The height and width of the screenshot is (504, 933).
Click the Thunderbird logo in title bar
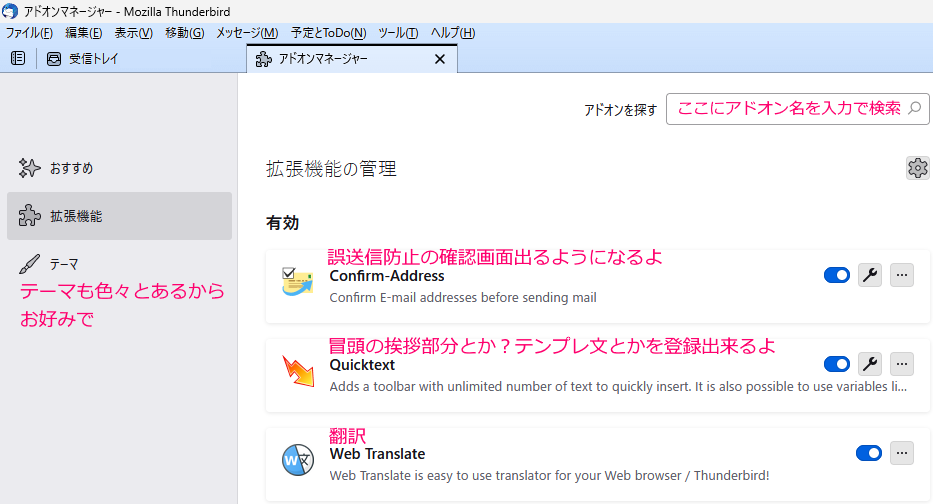pyautogui.click(x=10, y=11)
